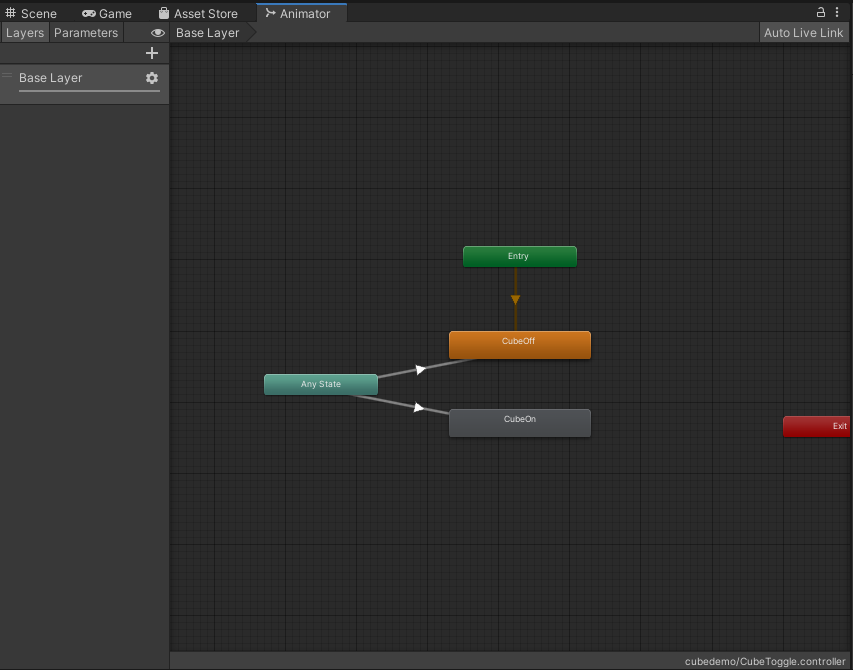Viewport: 853px width, 670px height.
Task: Open the Animator window options menu
Action: pyautogui.click(x=837, y=12)
